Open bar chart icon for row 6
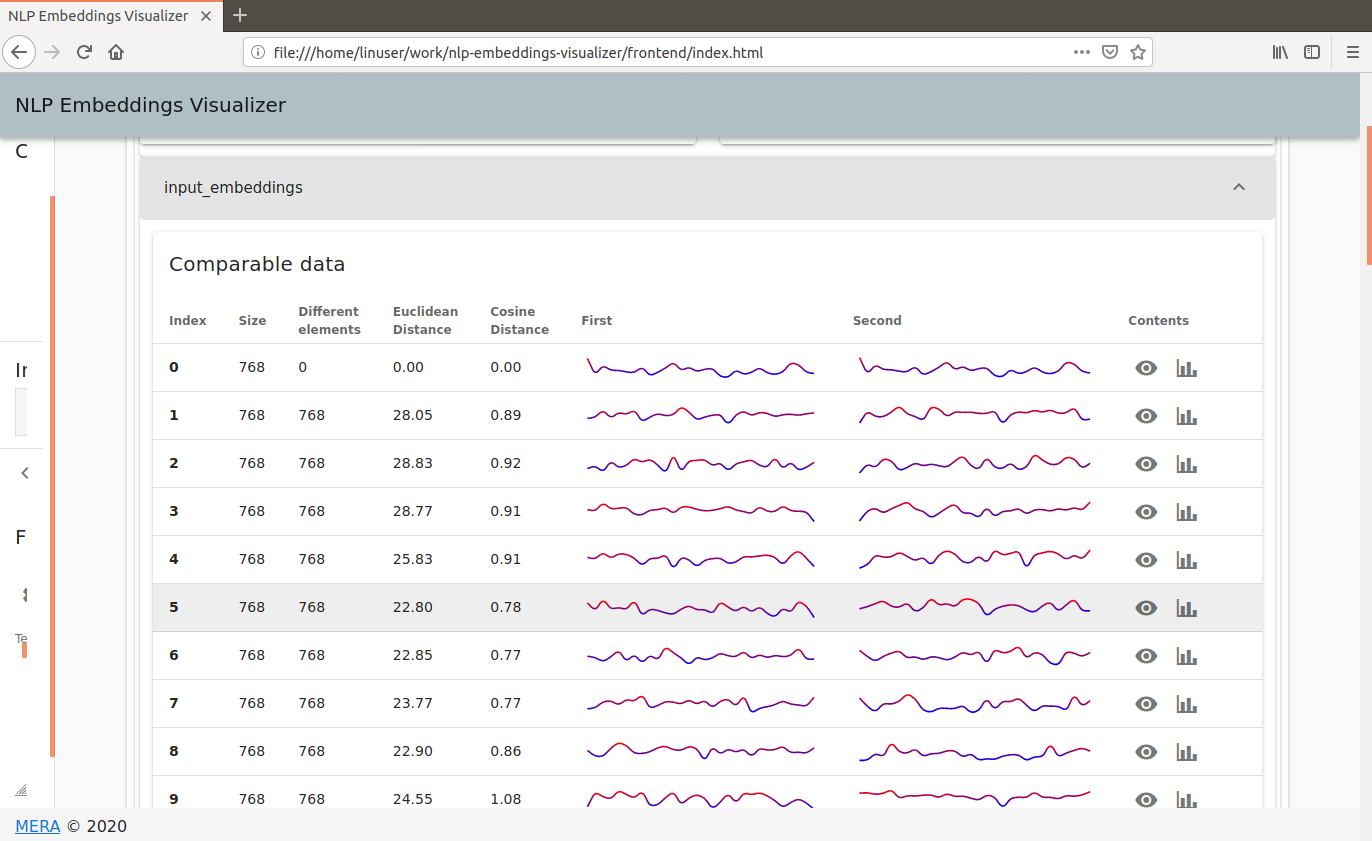The width and height of the screenshot is (1372, 841). [x=1187, y=656]
